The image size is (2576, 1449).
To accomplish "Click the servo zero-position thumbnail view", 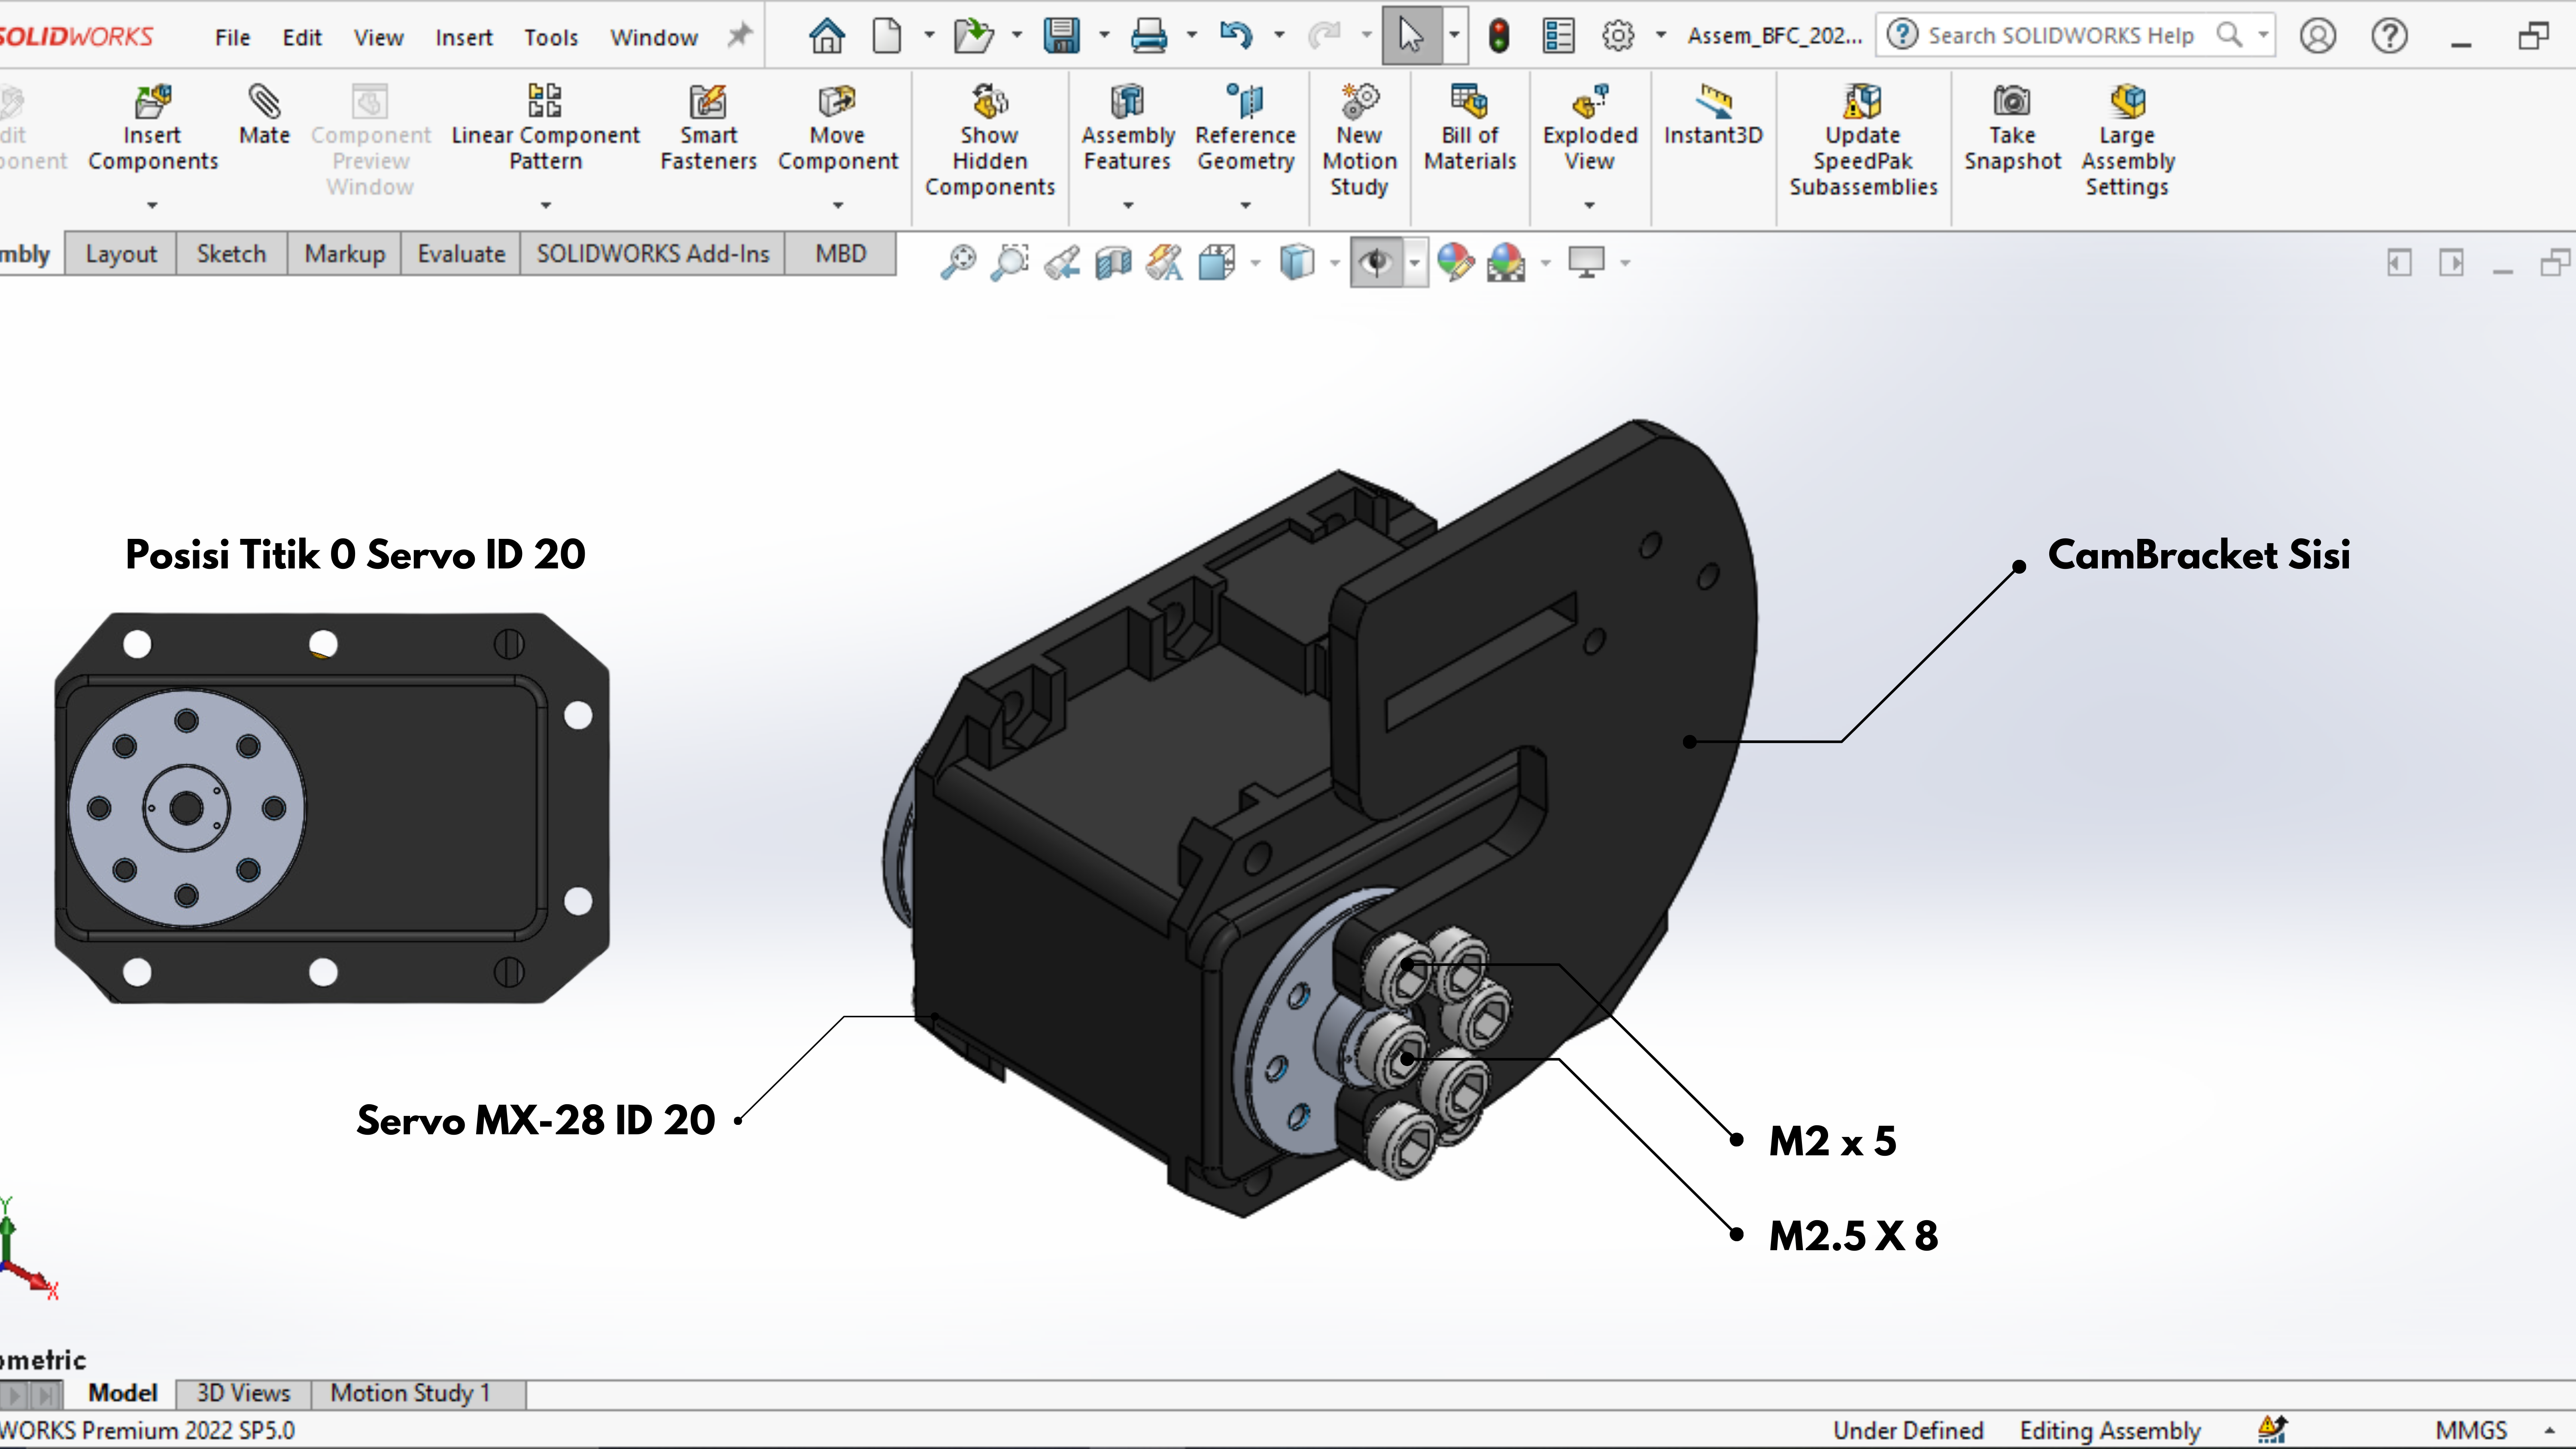I will click(331, 808).
